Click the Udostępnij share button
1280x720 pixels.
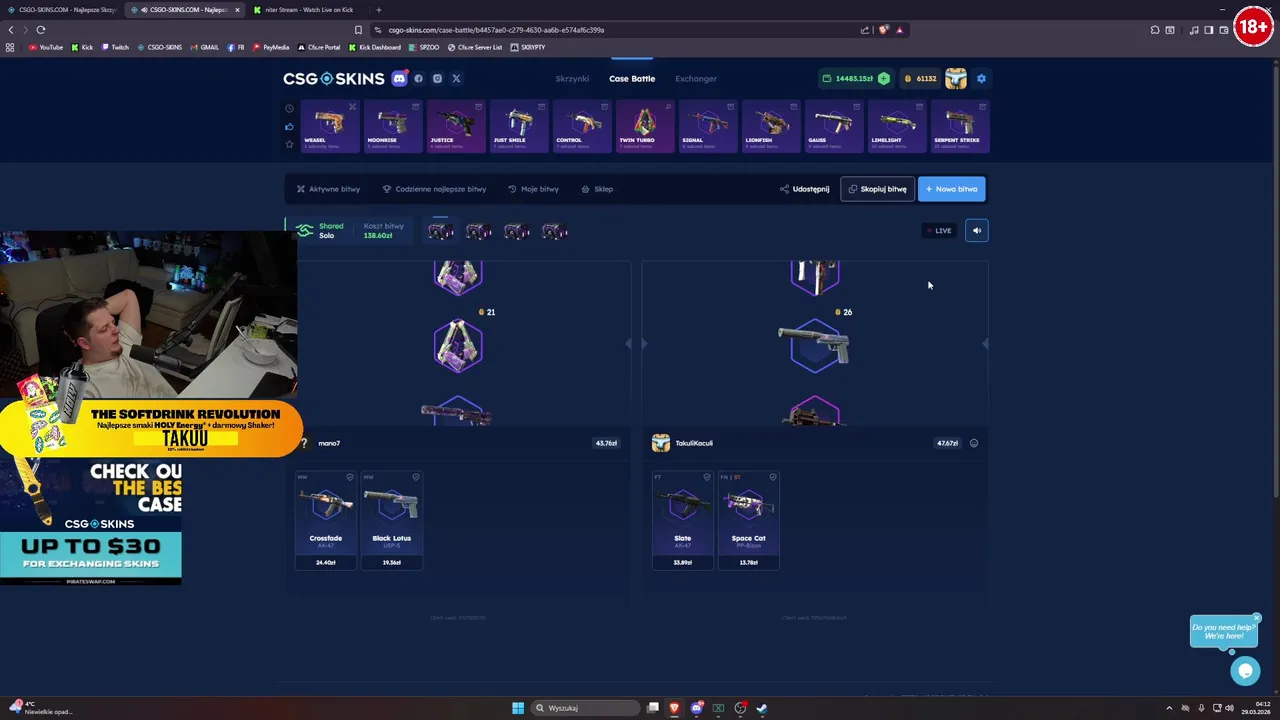(x=804, y=189)
